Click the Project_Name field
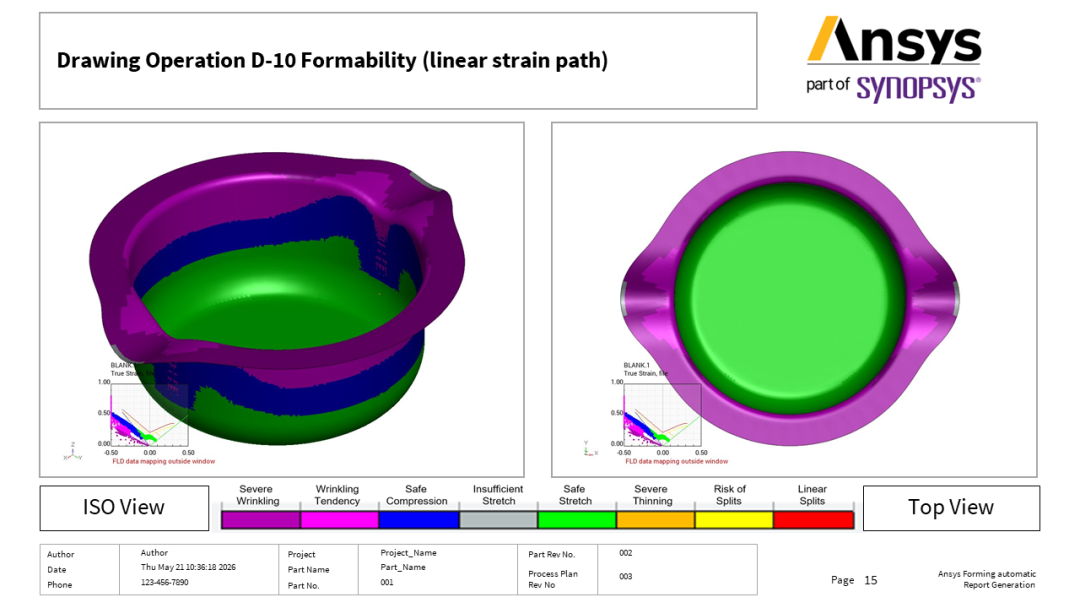1080x608 pixels. click(x=408, y=553)
